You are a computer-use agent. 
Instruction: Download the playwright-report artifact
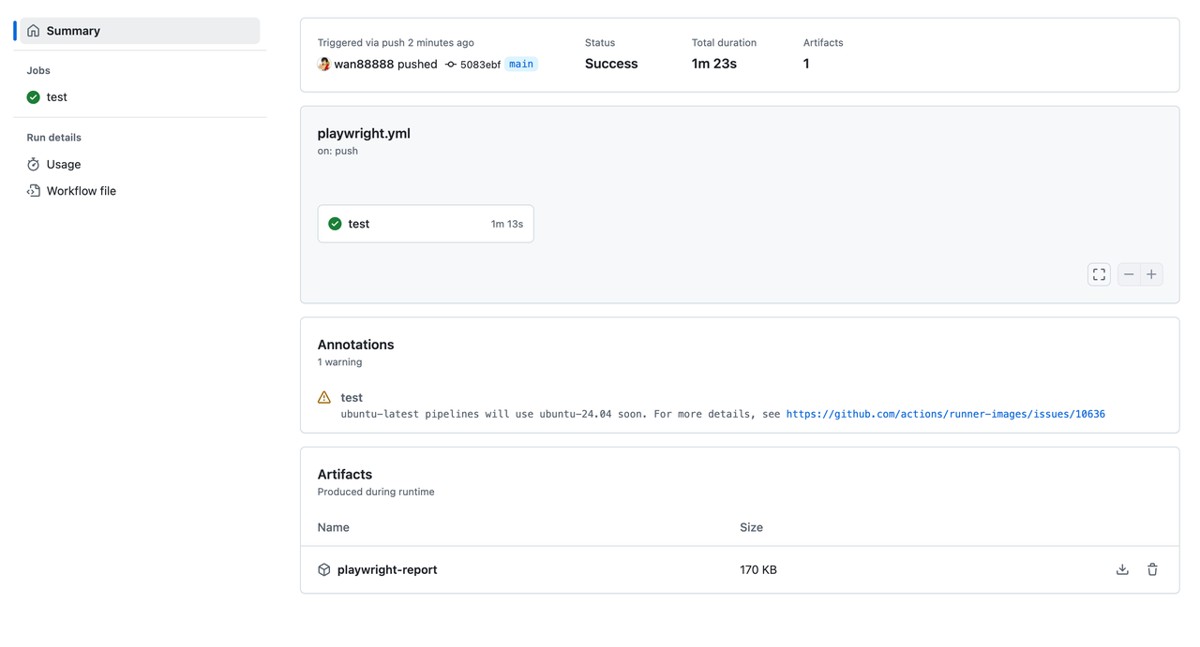pos(1122,570)
